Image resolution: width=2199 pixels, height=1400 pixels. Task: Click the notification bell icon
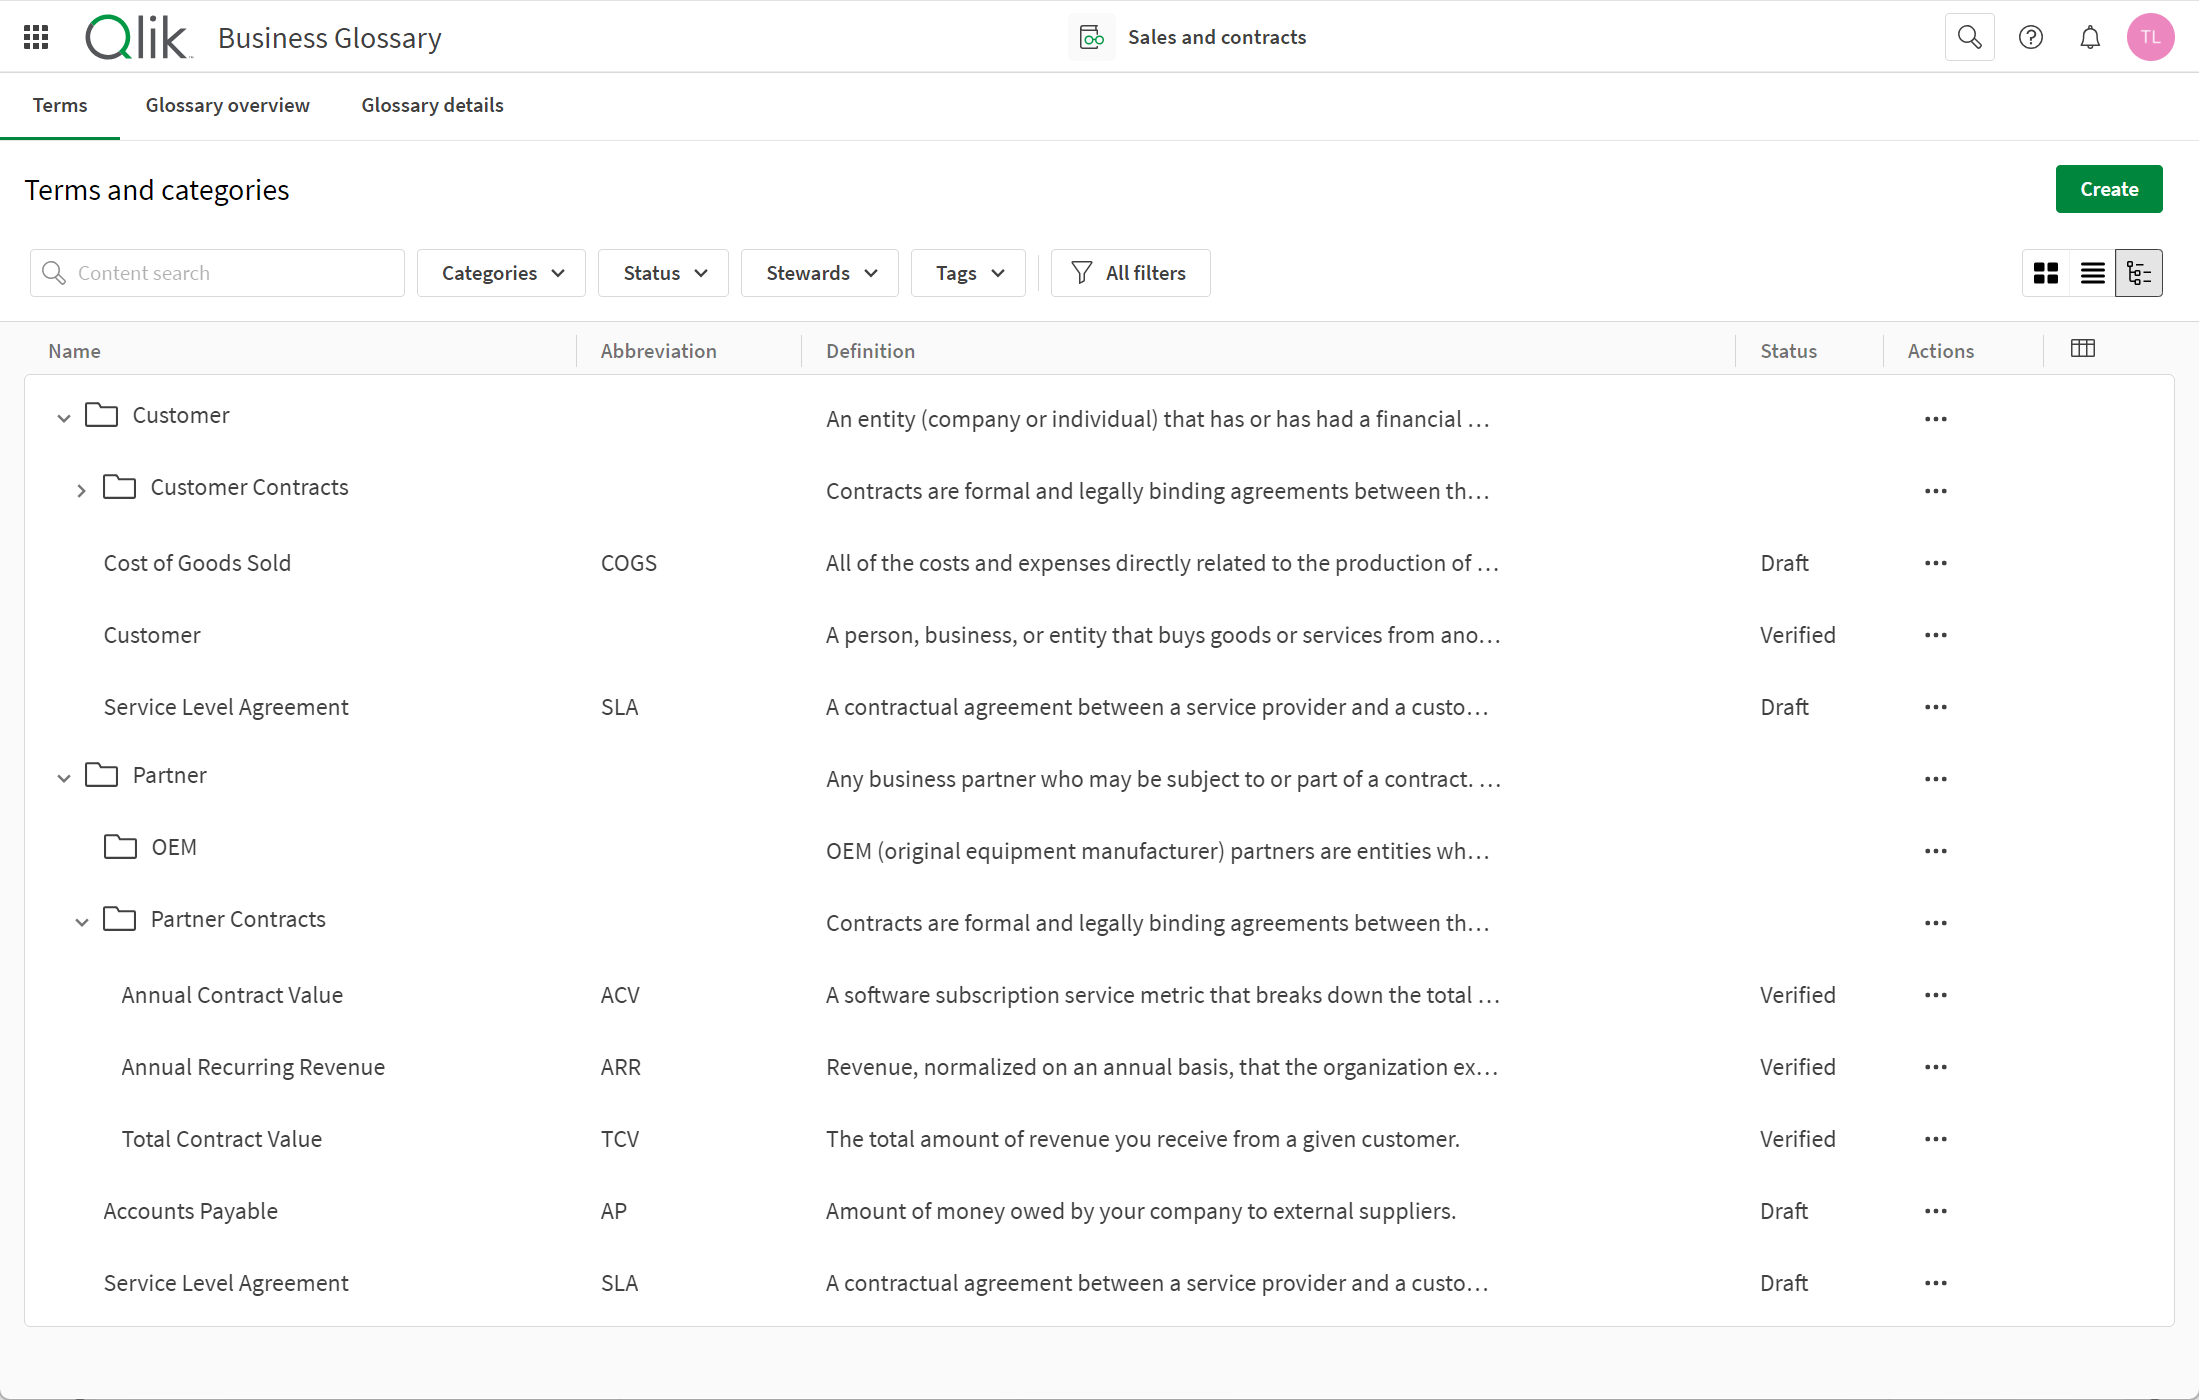2090,37
